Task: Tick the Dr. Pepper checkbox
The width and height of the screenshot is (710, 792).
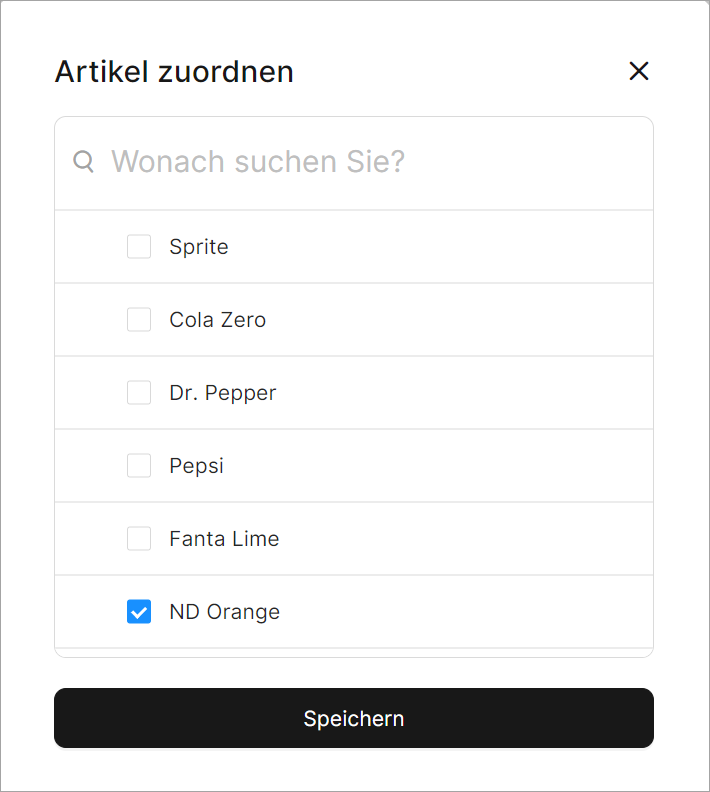Action: point(139,393)
